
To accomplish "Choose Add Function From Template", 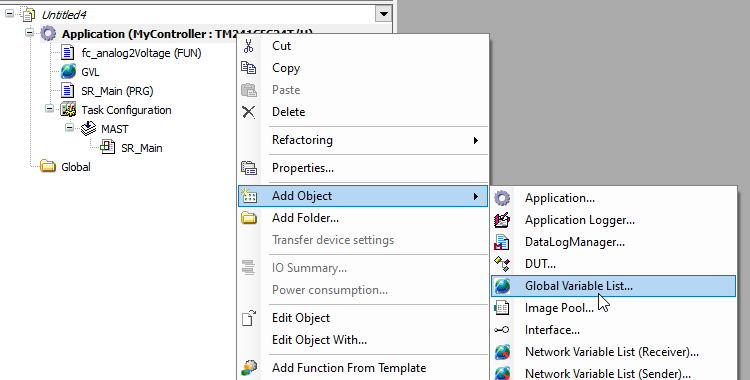I will tap(363, 368).
